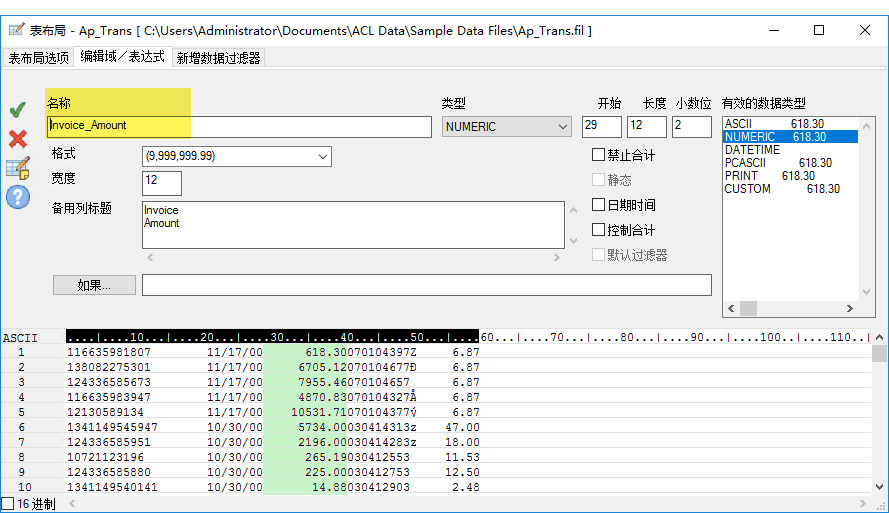The height and width of the screenshot is (513, 889).
Task: Check the 控制合计 option
Action: pos(599,230)
